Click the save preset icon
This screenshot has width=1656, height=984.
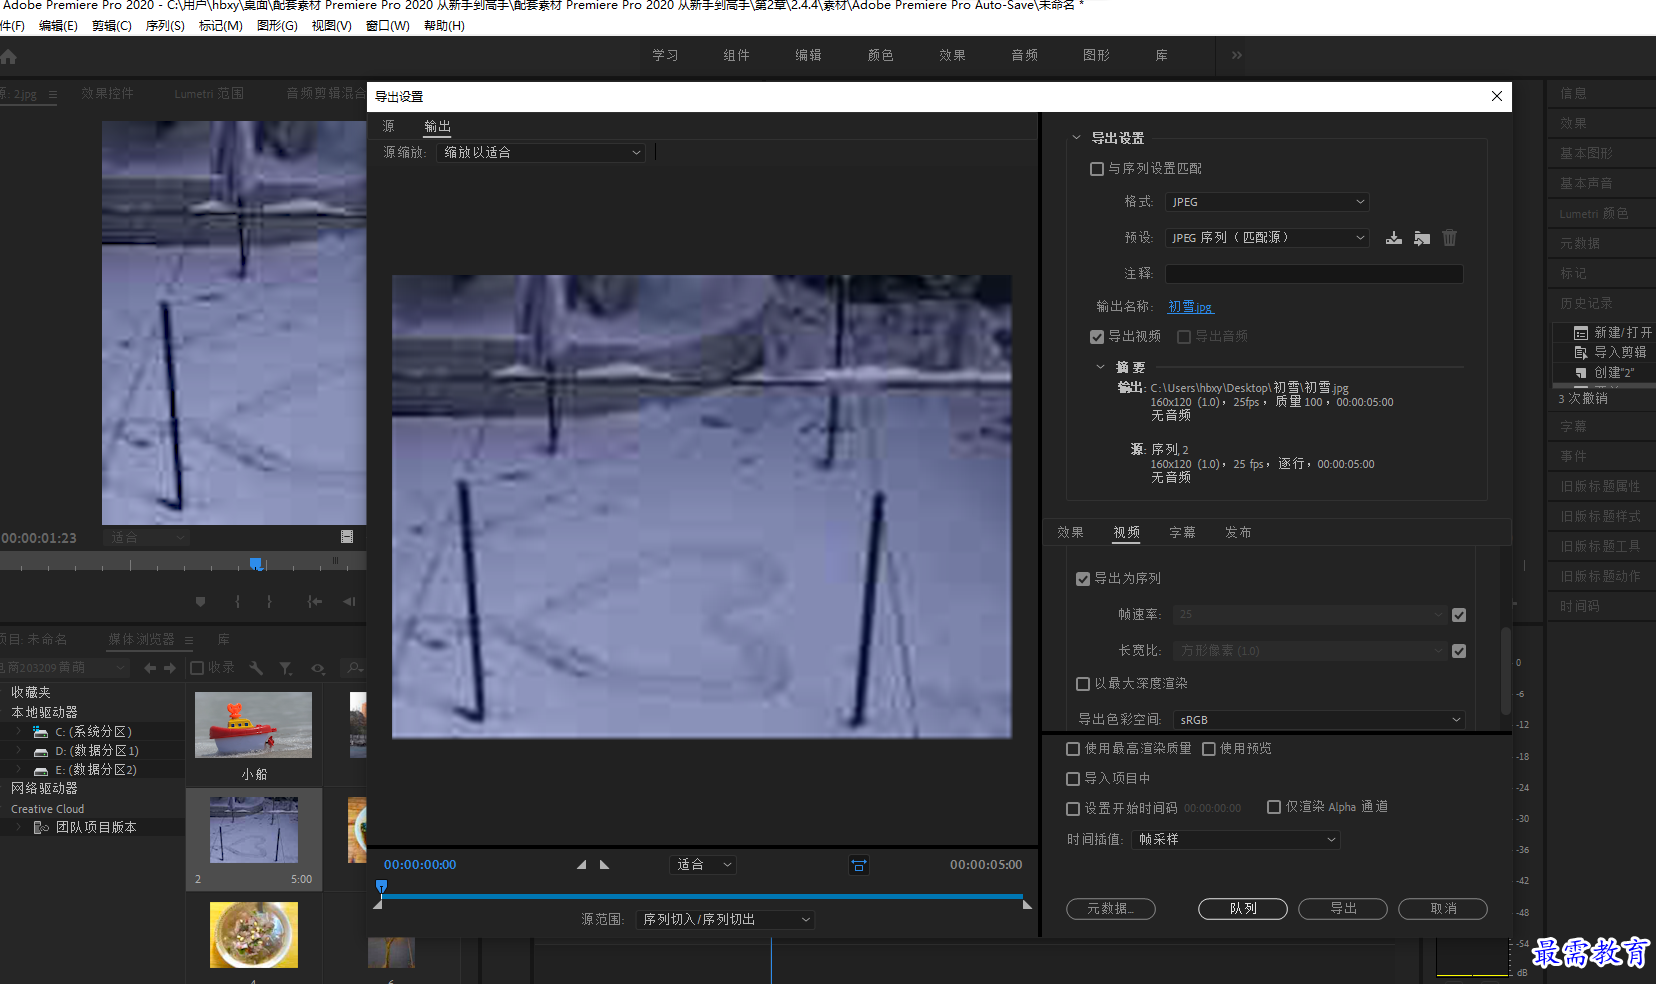pos(1393,238)
